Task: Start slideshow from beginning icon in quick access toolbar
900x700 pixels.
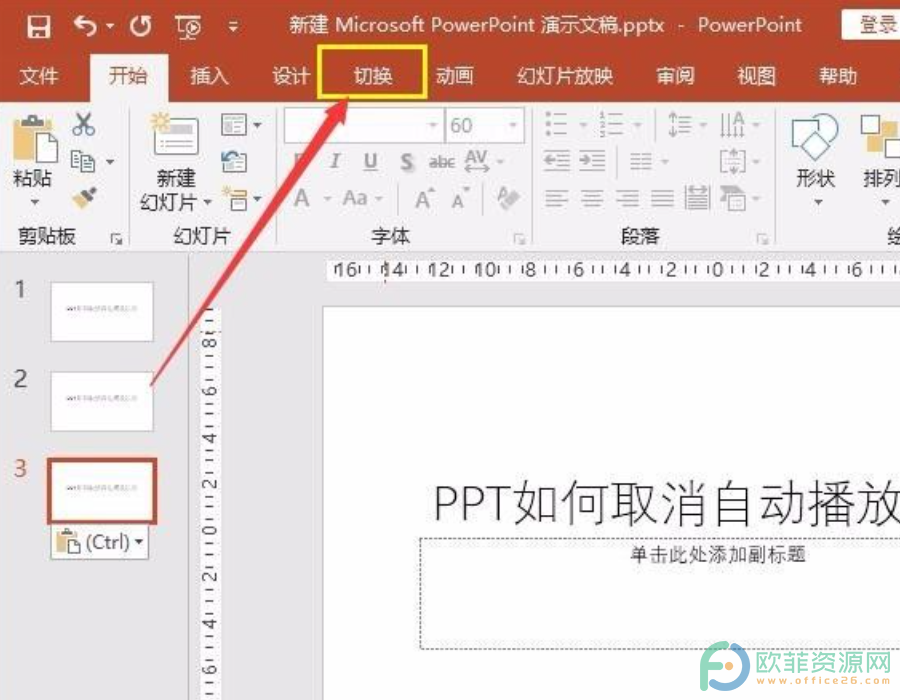Action: 188,26
